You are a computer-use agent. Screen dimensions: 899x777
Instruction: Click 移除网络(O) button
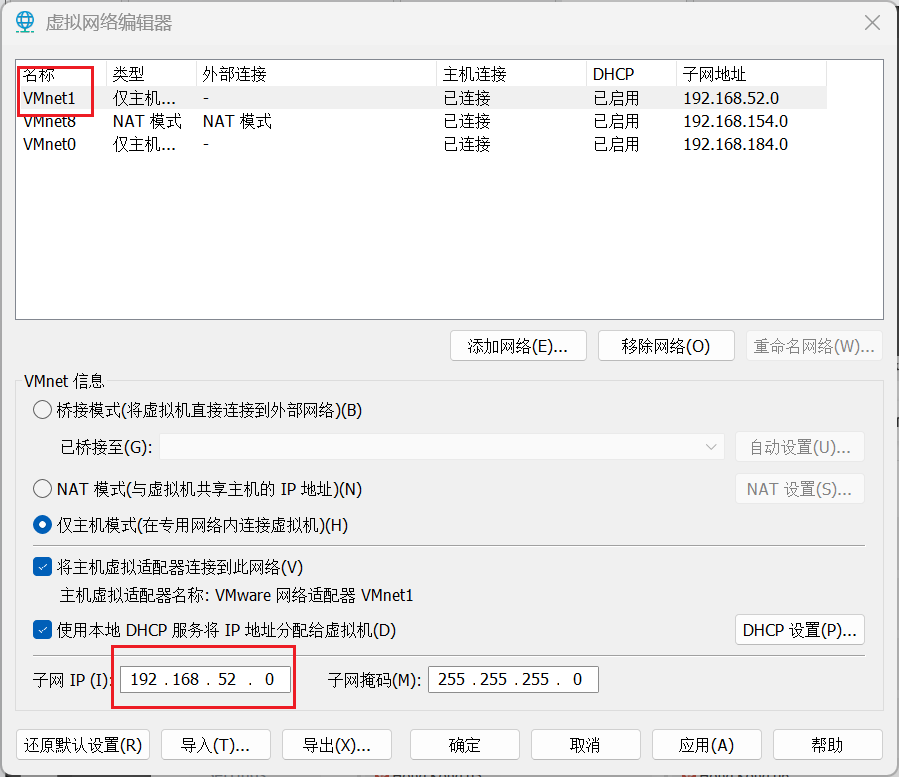point(666,346)
